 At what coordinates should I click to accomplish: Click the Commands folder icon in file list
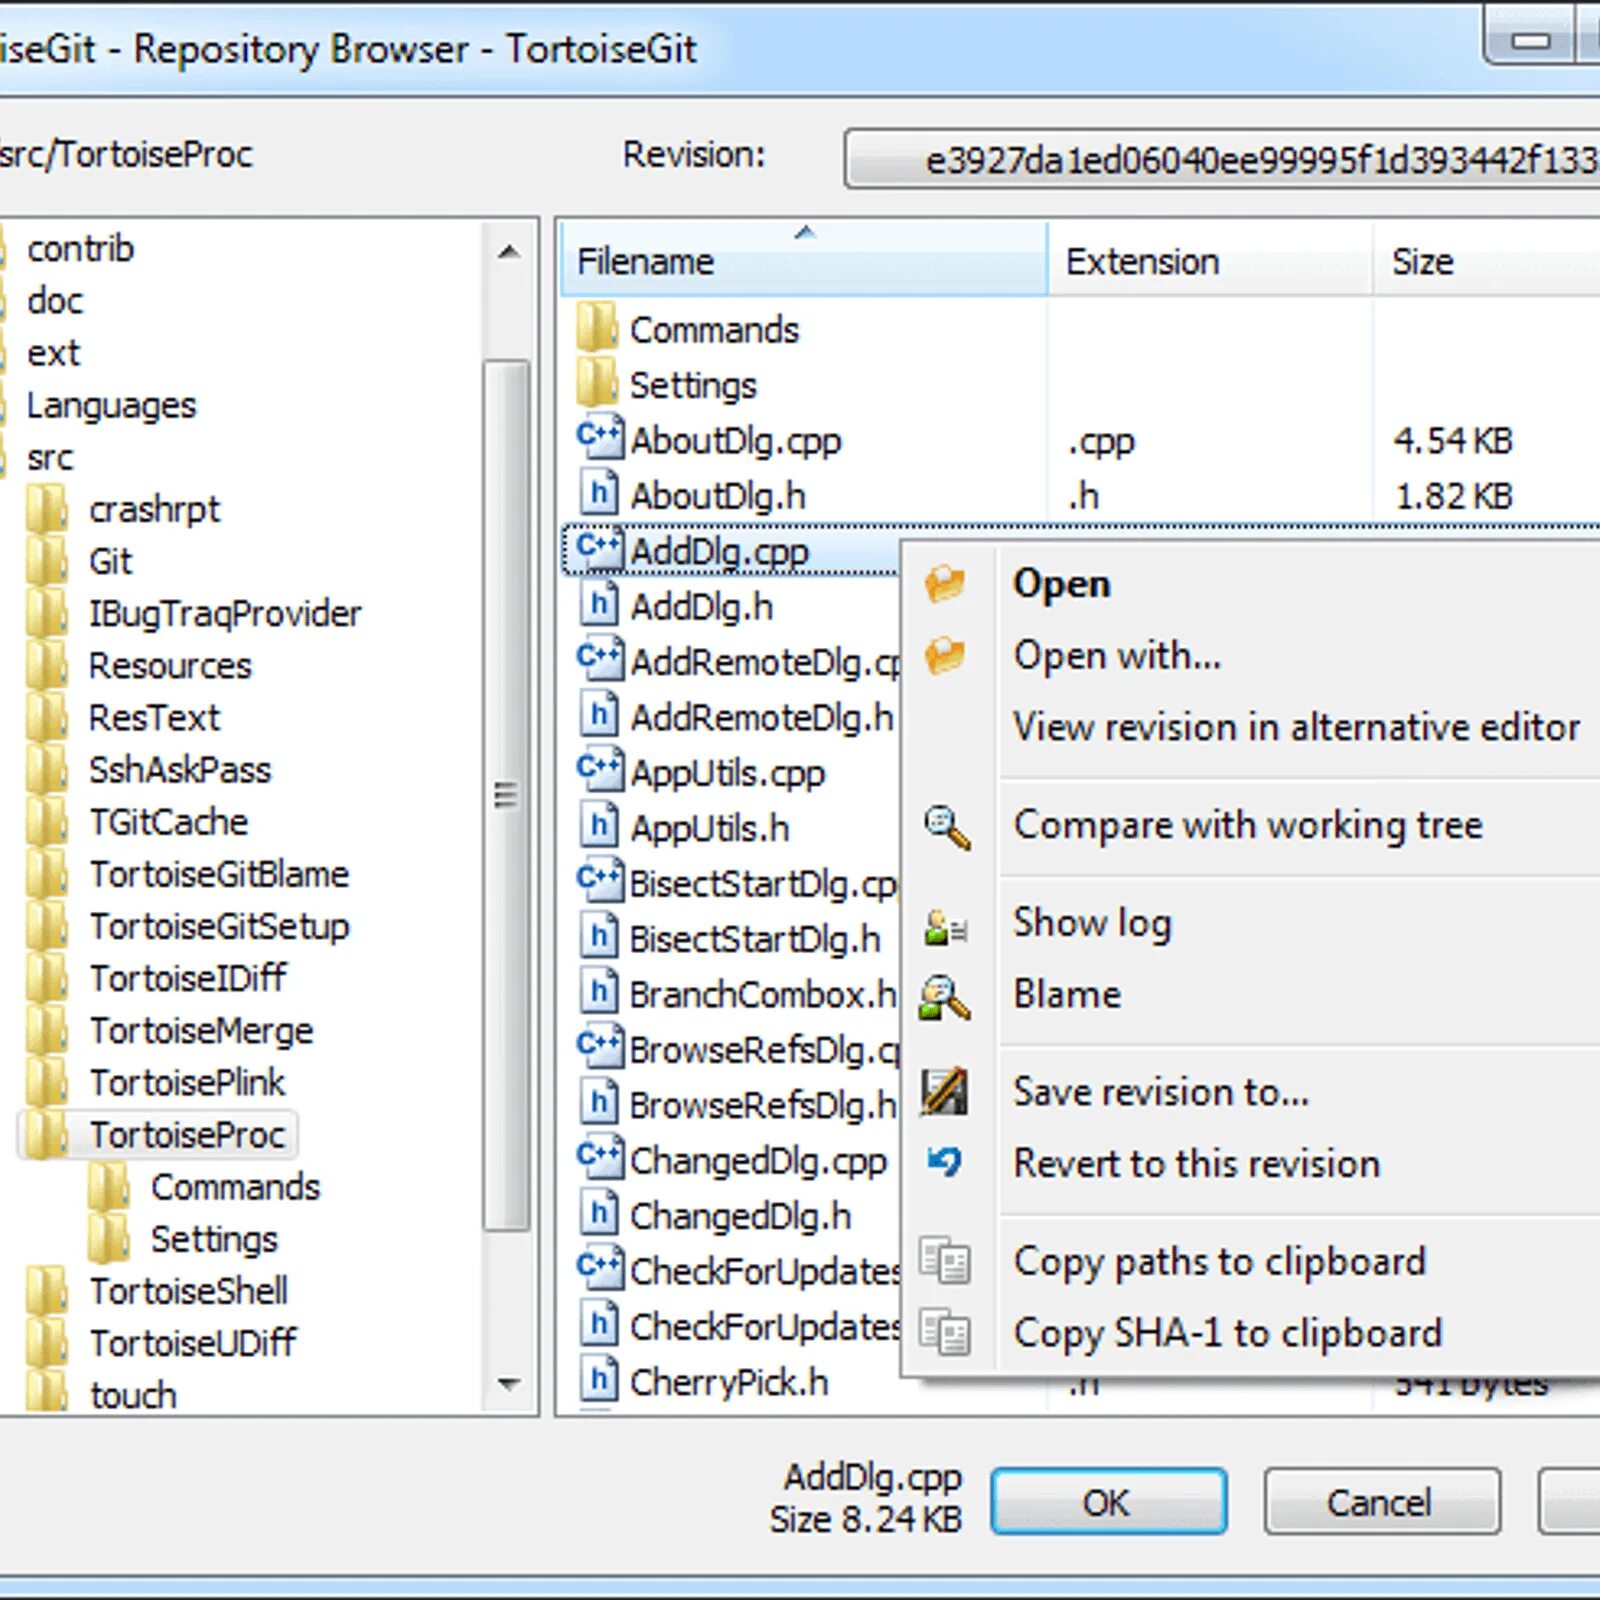coord(598,328)
